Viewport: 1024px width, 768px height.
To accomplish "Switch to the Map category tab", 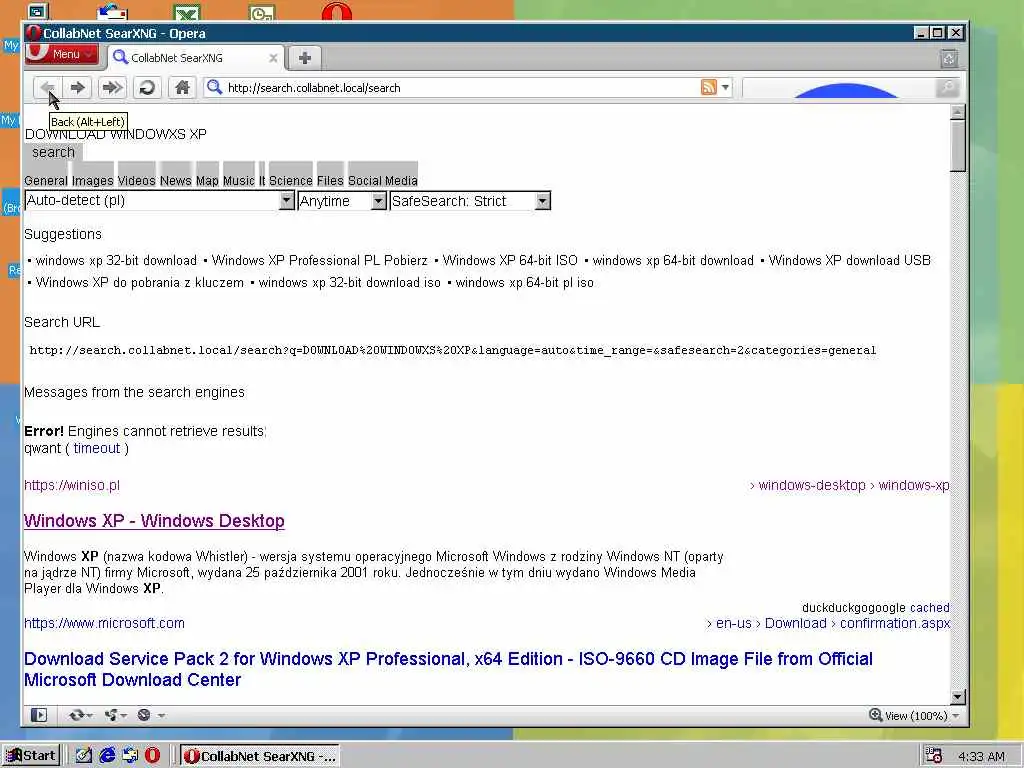I will pyautogui.click(x=207, y=180).
